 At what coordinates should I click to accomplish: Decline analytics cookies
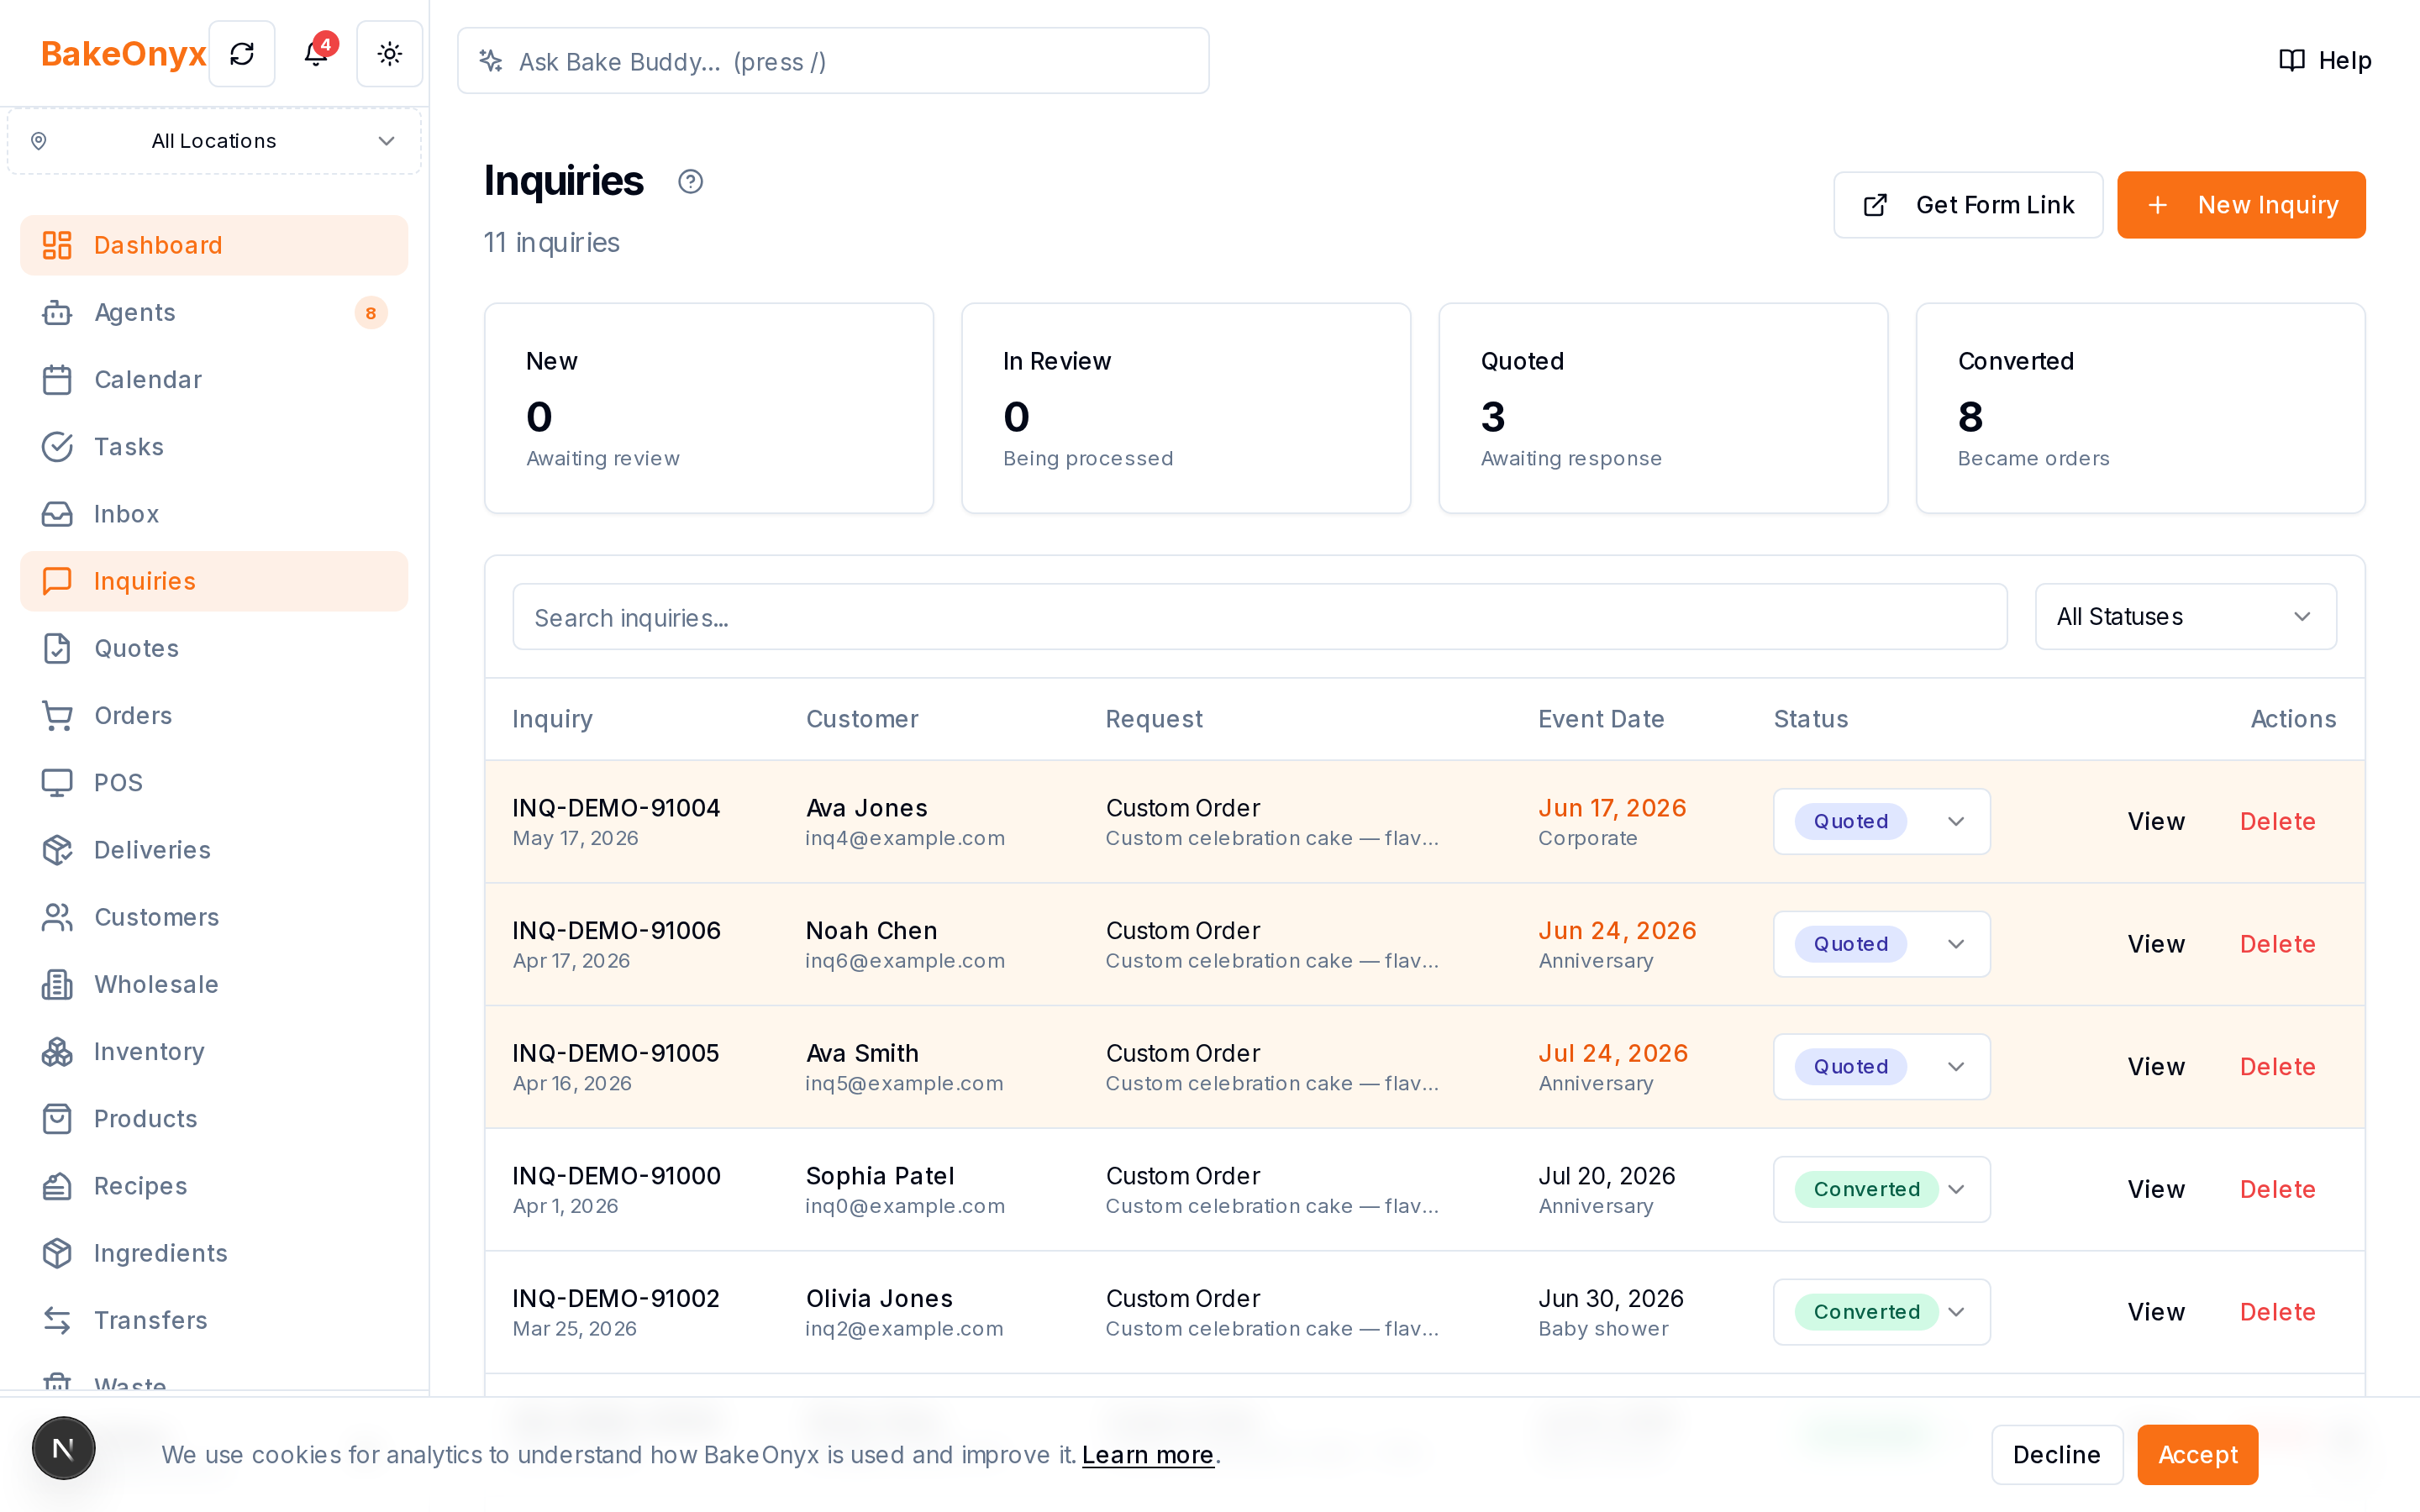tap(2056, 1454)
